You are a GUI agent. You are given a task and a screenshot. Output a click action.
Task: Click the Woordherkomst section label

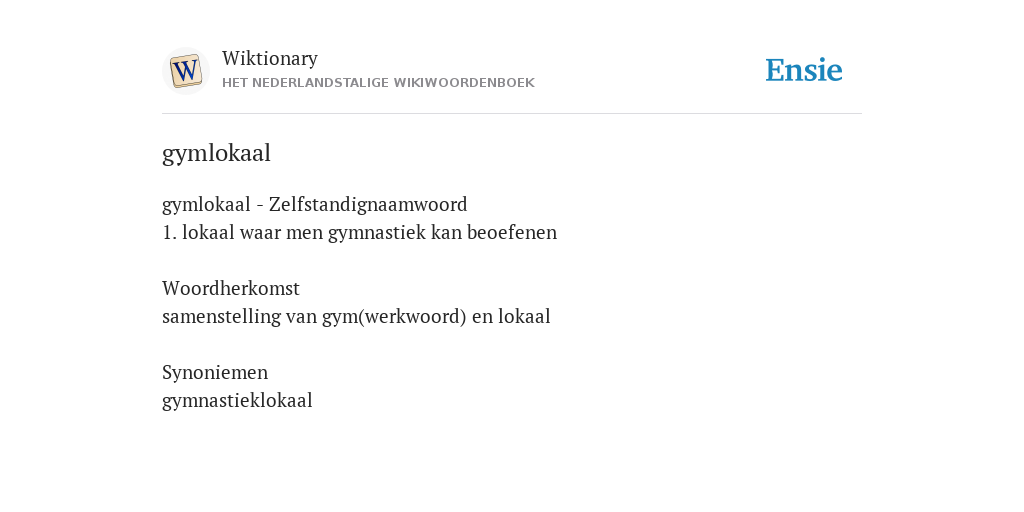point(231,288)
